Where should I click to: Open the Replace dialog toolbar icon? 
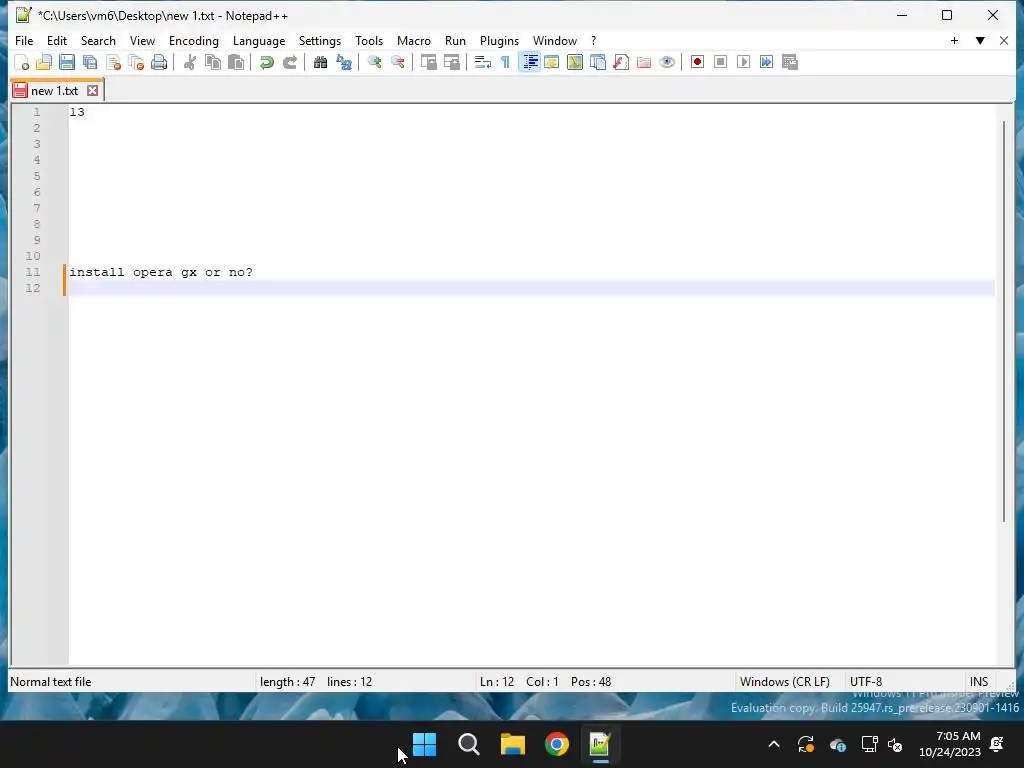pos(344,62)
